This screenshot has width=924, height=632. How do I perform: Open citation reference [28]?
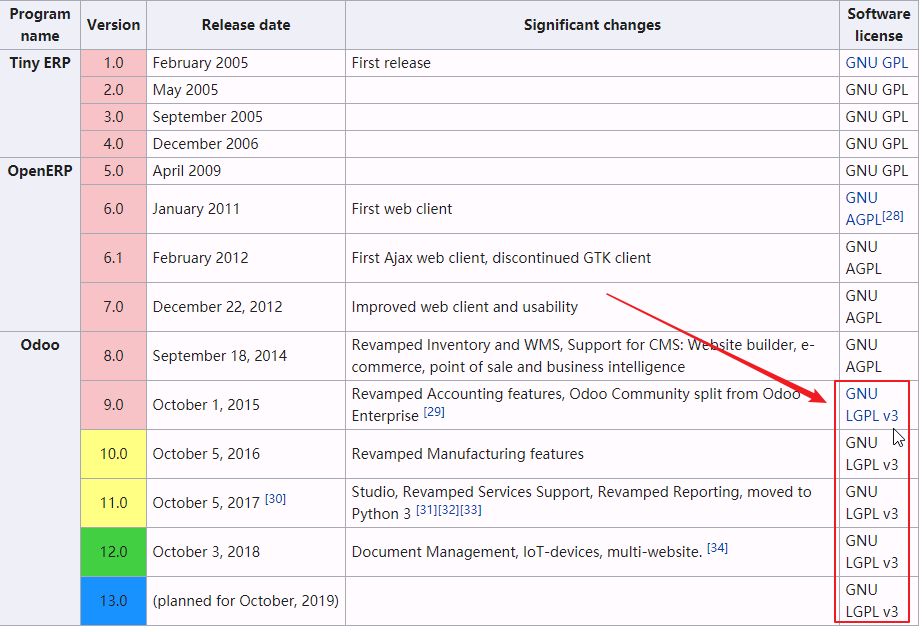(x=893, y=216)
